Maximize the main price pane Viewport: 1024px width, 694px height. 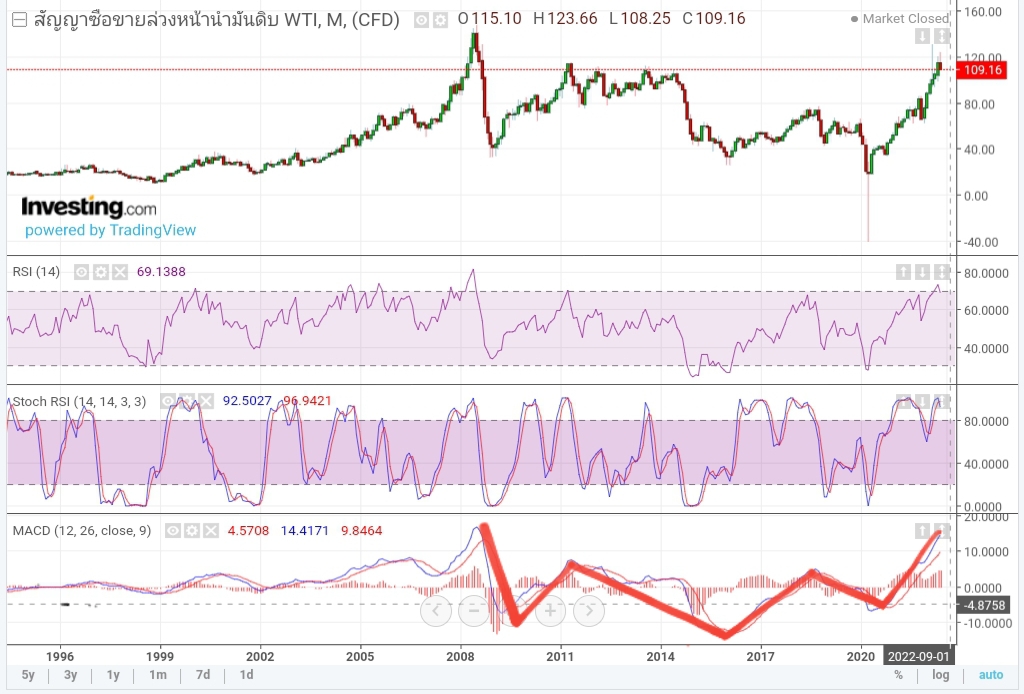[941, 36]
